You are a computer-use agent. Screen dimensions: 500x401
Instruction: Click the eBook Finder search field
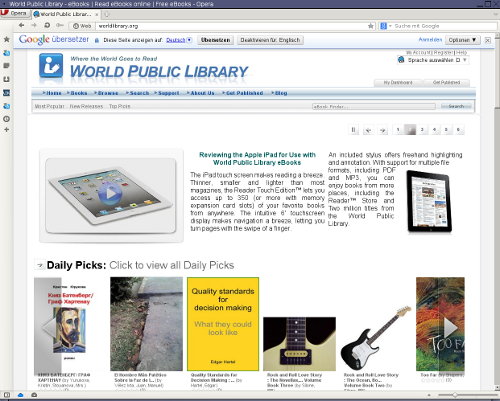point(374,106)
